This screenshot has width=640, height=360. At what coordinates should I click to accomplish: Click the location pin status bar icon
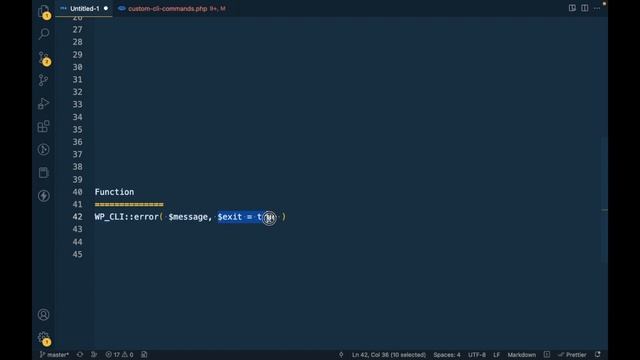point(341,355)
